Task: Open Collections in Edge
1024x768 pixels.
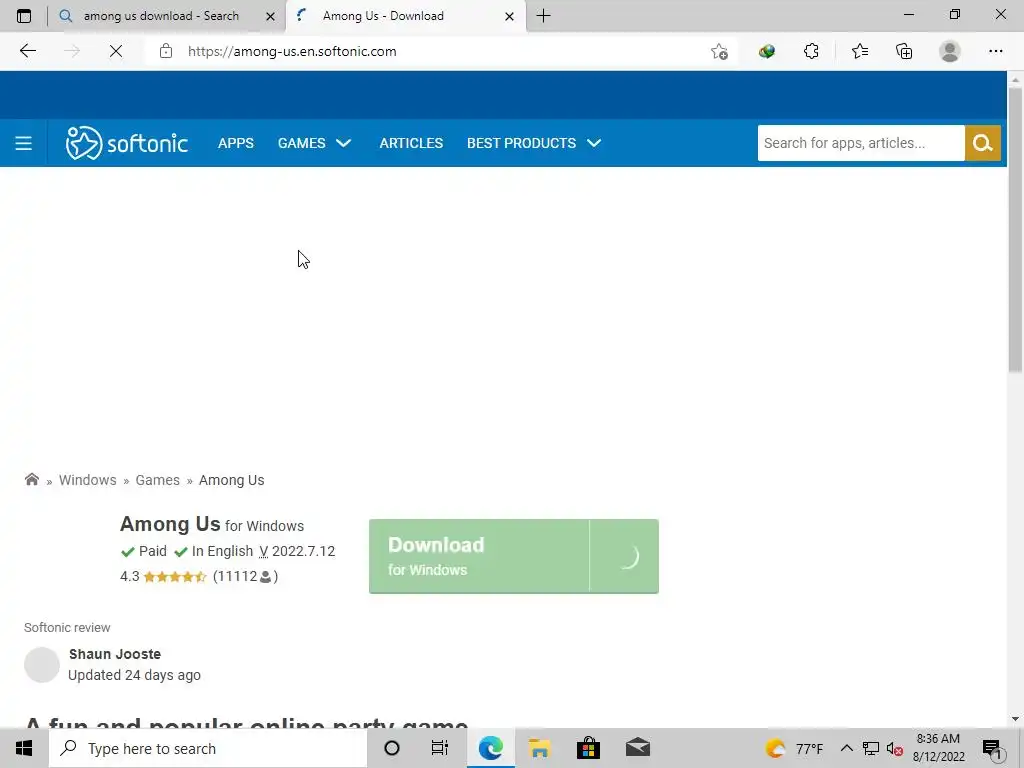Action: (904, 51)
